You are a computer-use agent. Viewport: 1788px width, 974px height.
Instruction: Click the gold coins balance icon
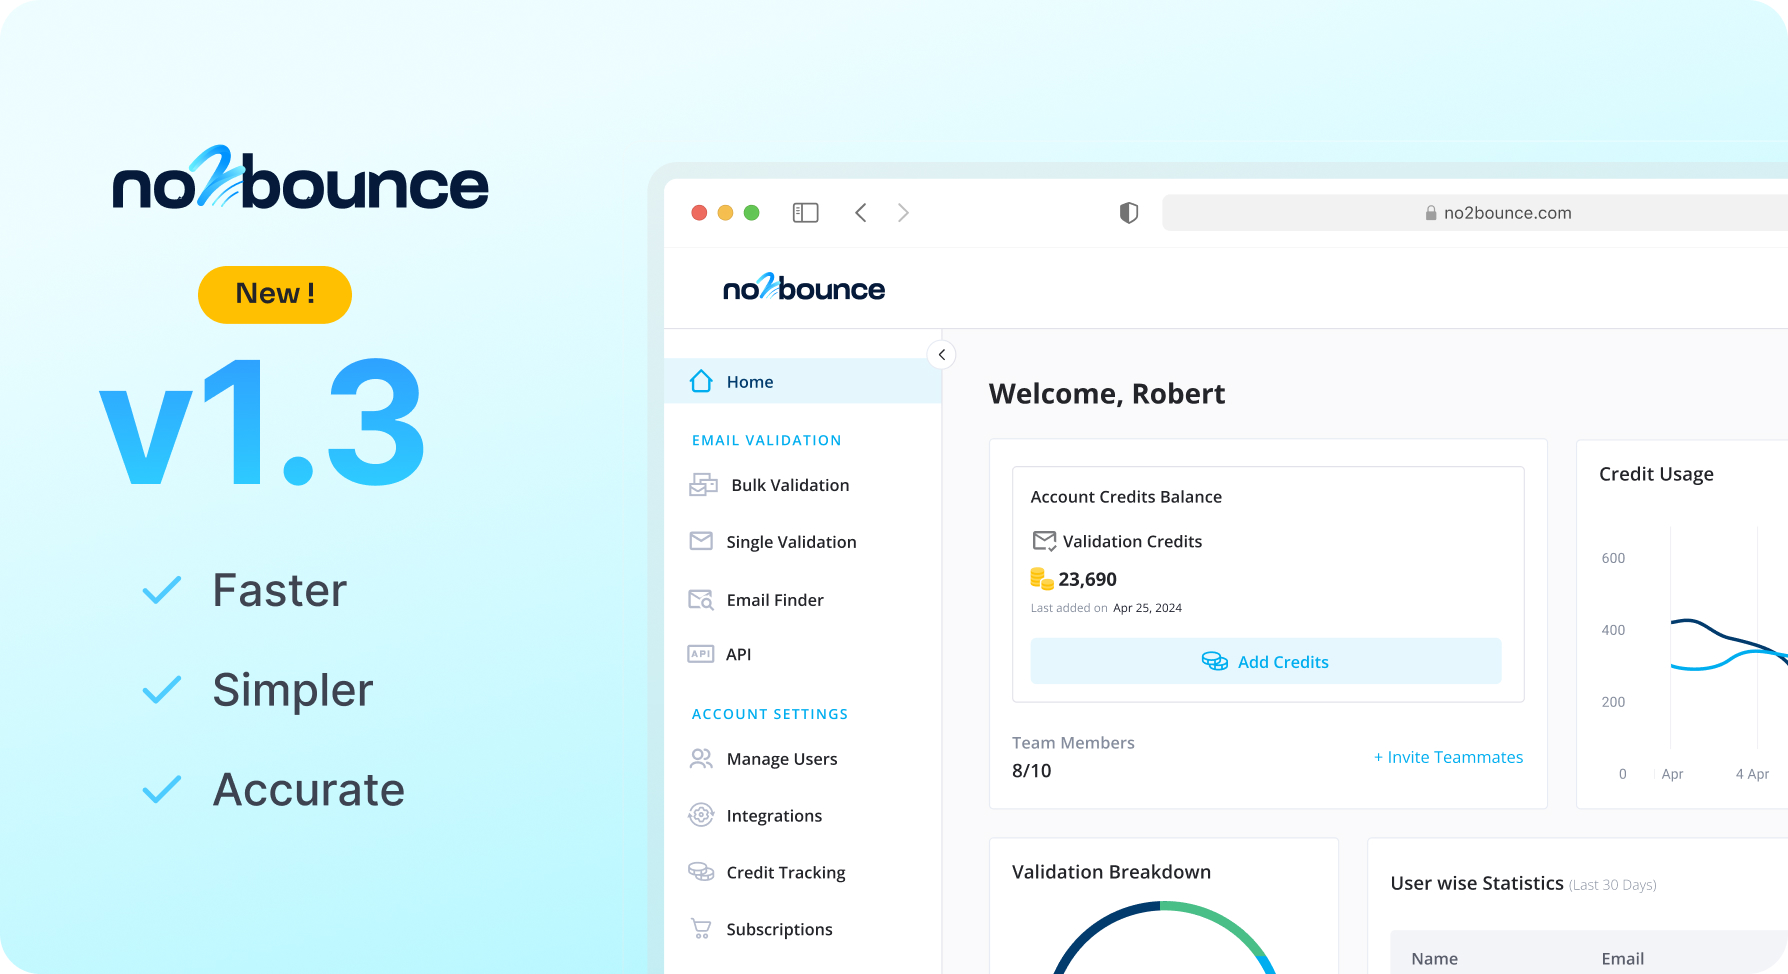click(1042, 579)
